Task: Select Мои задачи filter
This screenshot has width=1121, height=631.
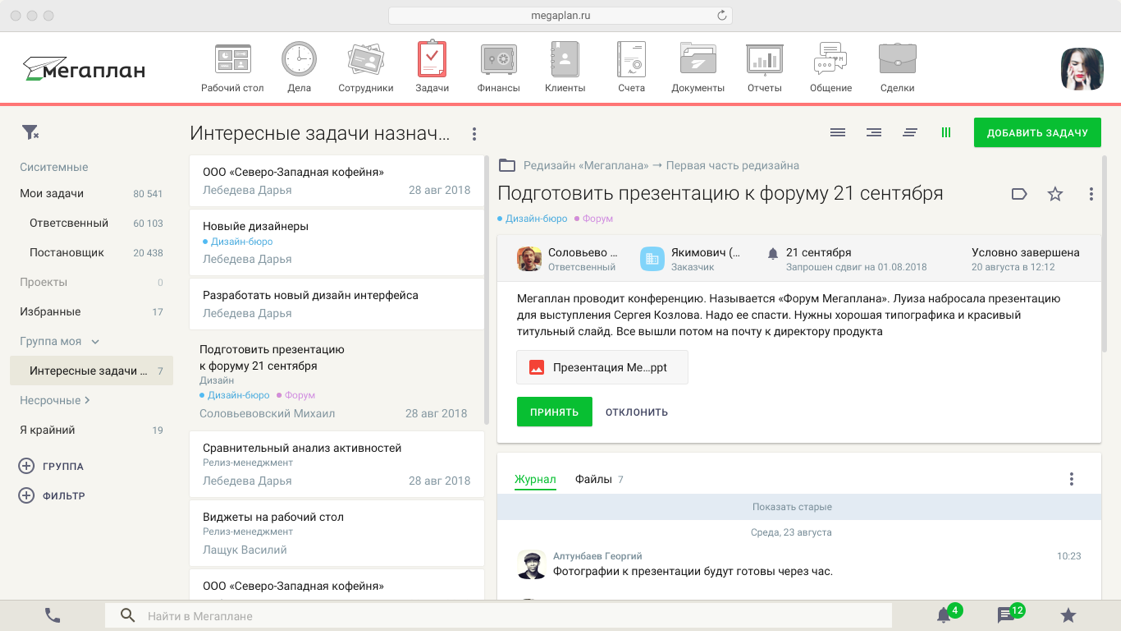Action: 92,194
